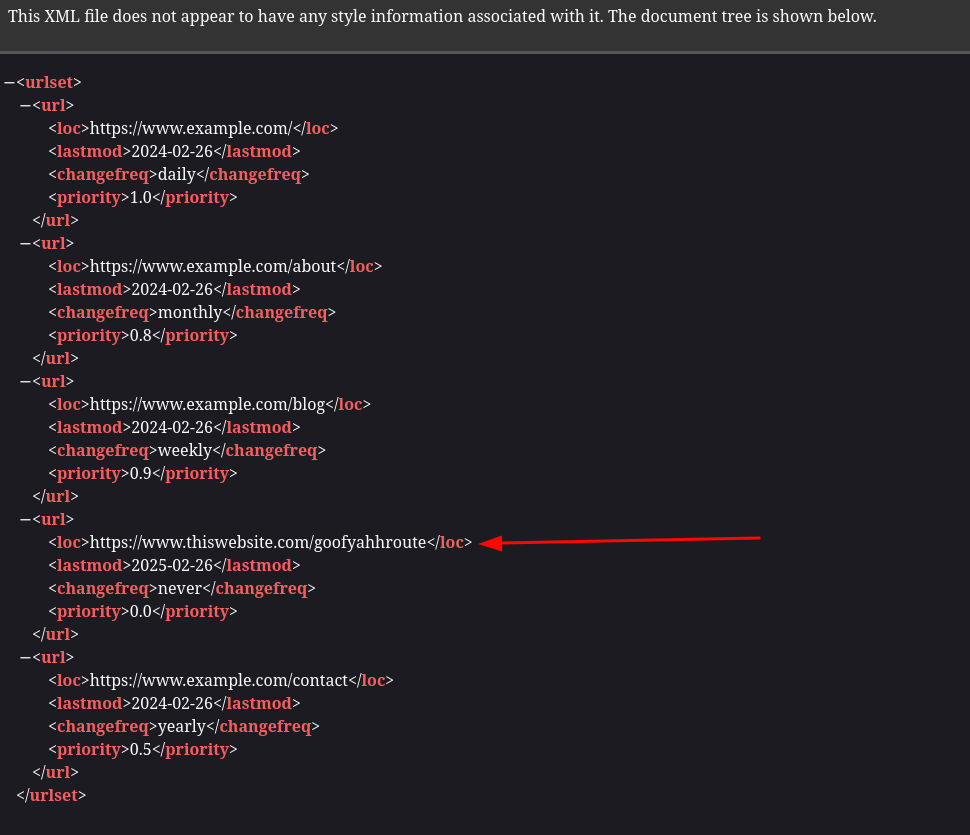The height and width of the screenshot is (835, 970).
Task: Click the priority value 0.0
Action: pyautogui.click(x=141, y=612)
